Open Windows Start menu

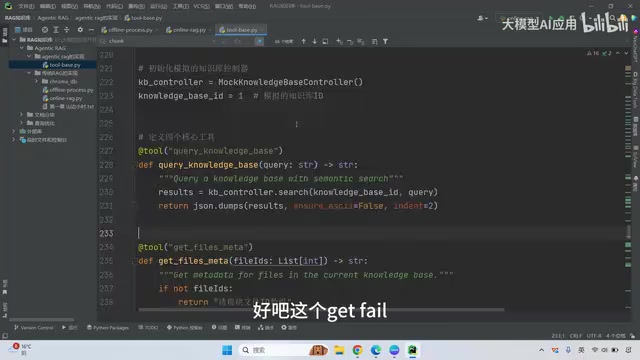point(227,350)
